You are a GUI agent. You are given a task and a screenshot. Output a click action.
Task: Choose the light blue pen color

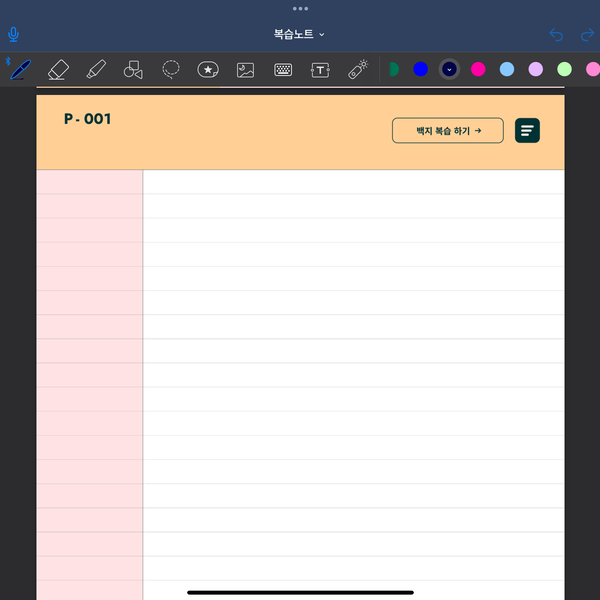pos(507,69)
